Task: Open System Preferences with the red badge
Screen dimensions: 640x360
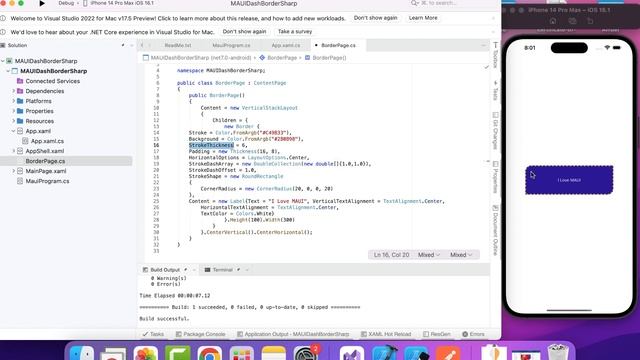Action: [x=306, y=353]
